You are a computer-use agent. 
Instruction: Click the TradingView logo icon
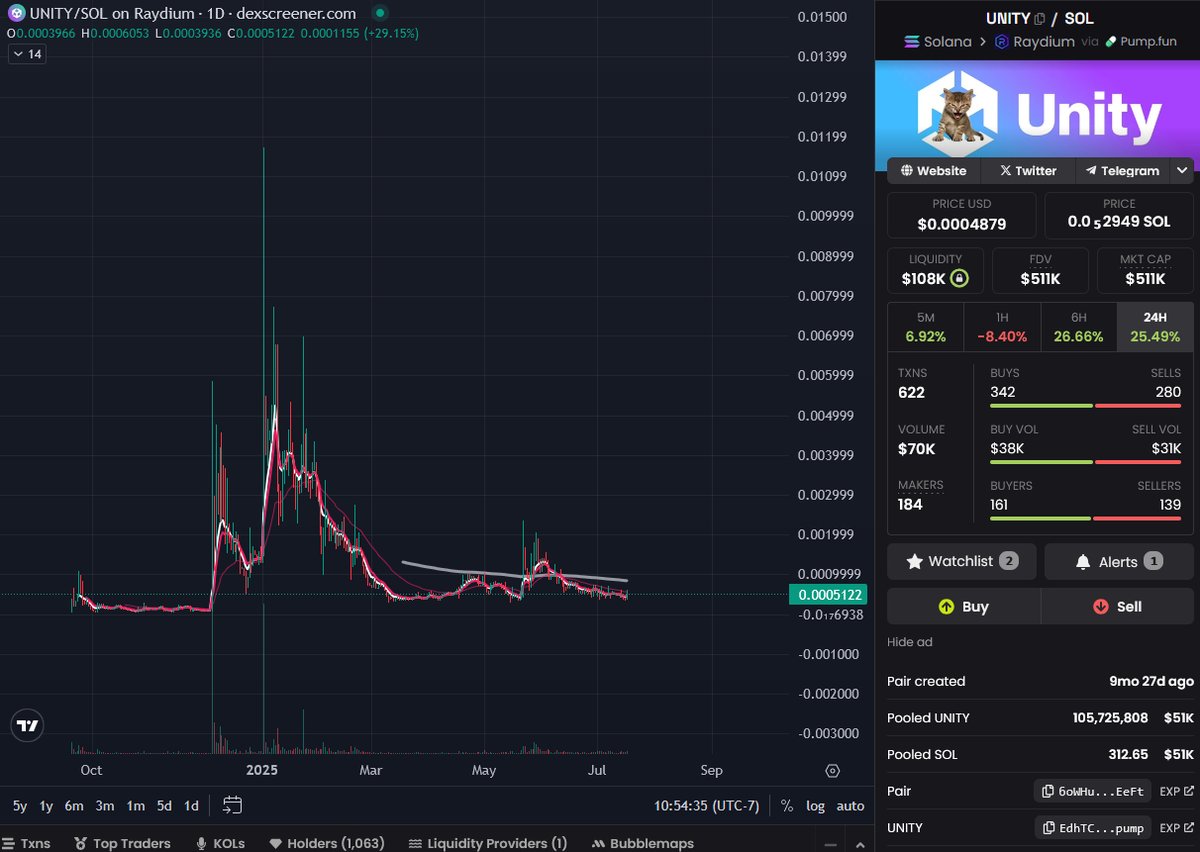[x=28, y=727]
